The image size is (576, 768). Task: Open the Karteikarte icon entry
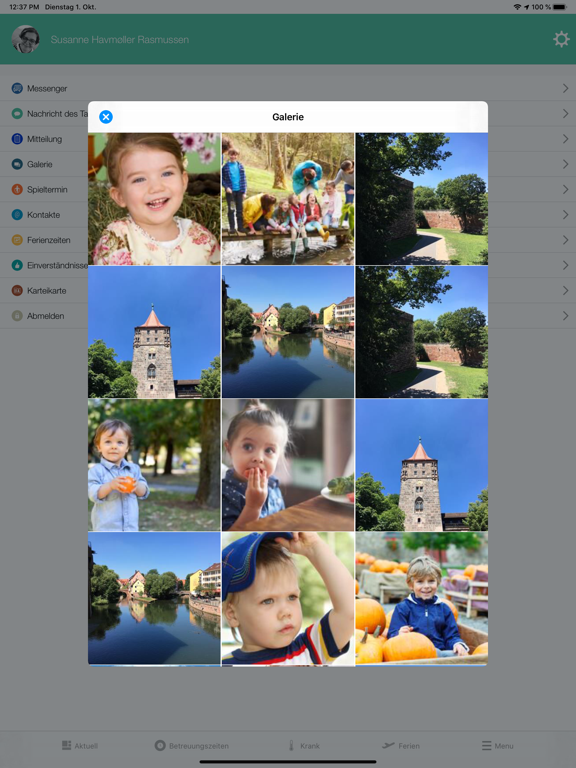[17, 290]
